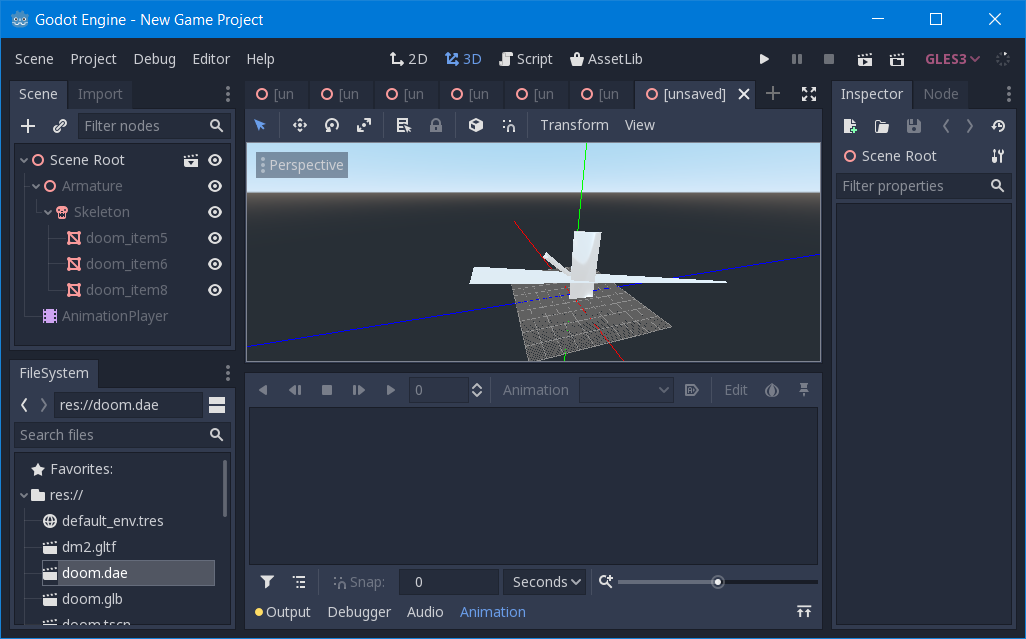The height and width of the screenshot is (639, 1026).
Task: Instance a scene via the chain link icon
Action: (x=59, y=126)
